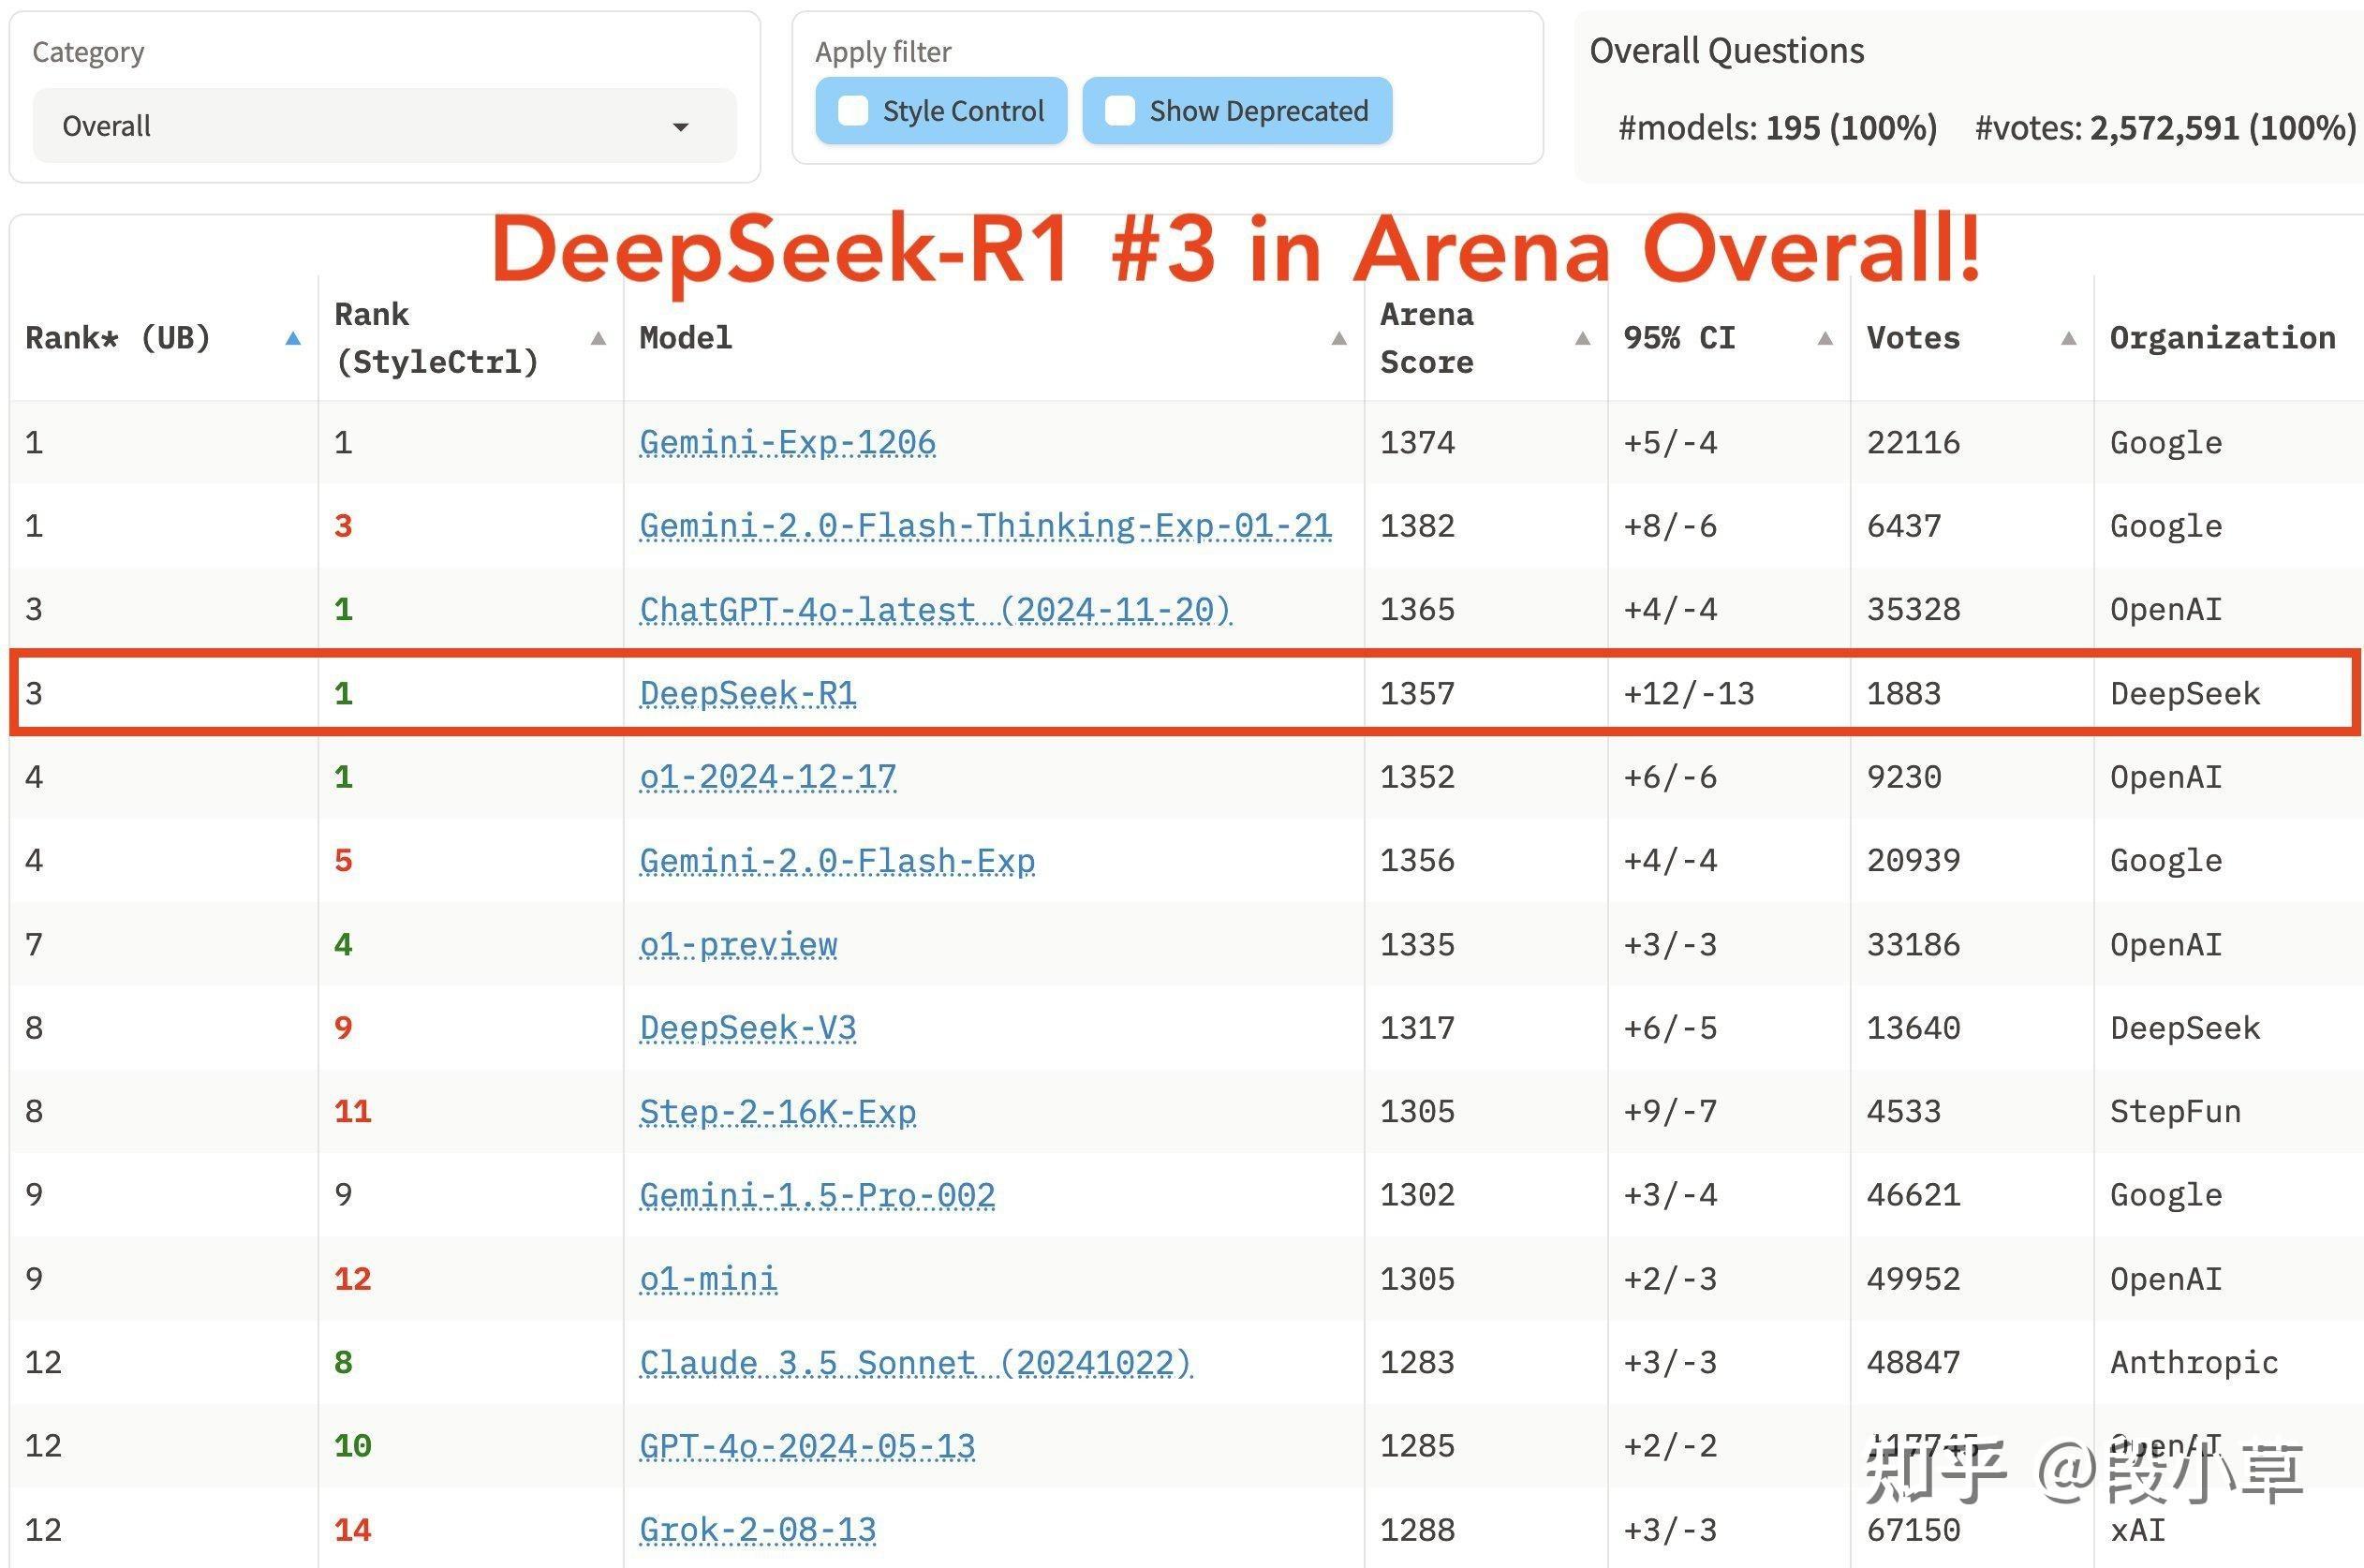Sort by Votes column arrow icon

pyautogui.click(x=2068, y=338)
